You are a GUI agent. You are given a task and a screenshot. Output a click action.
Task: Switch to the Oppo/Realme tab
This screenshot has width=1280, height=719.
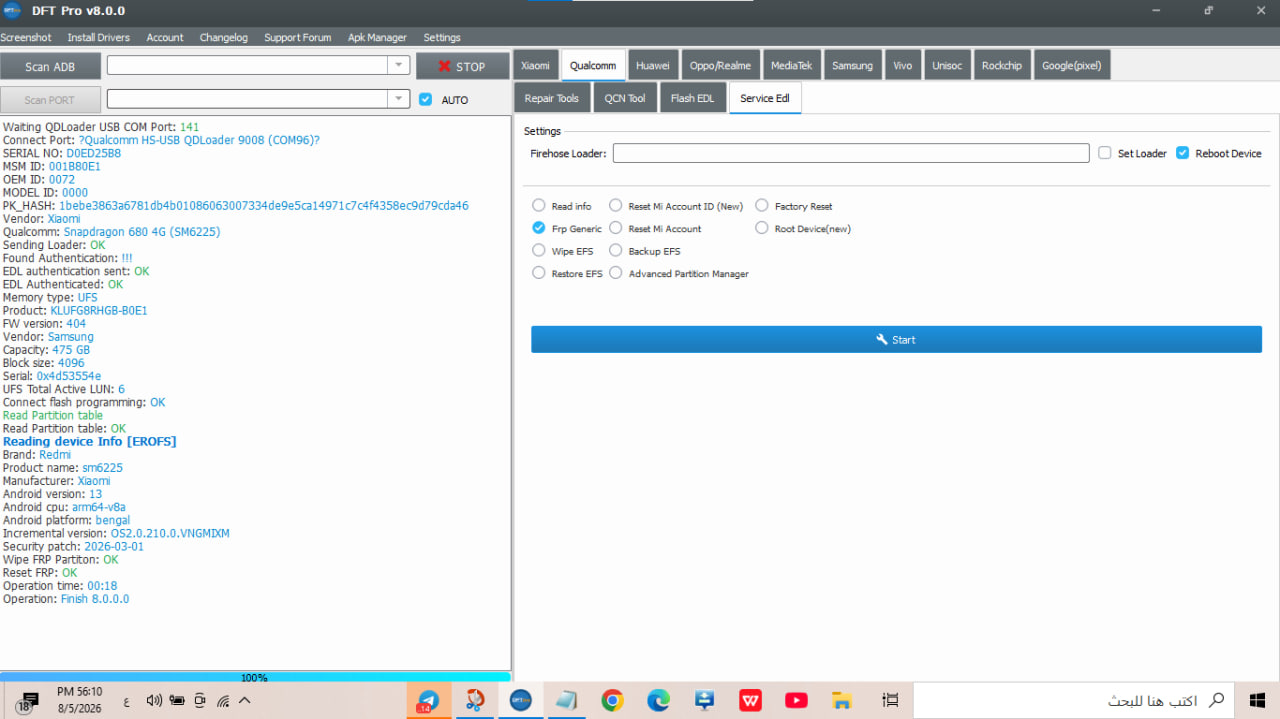pyautogui.click(x=720, y=65)
